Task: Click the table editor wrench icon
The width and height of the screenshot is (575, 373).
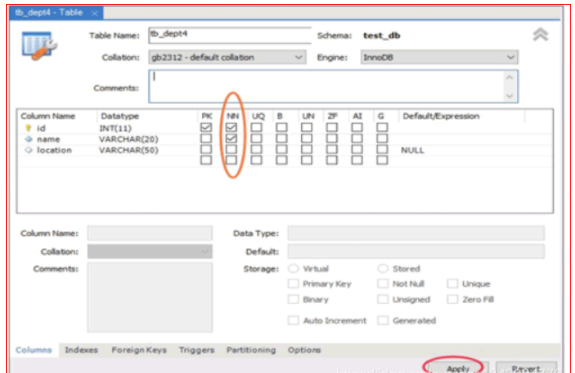Action: coord(39,45)
